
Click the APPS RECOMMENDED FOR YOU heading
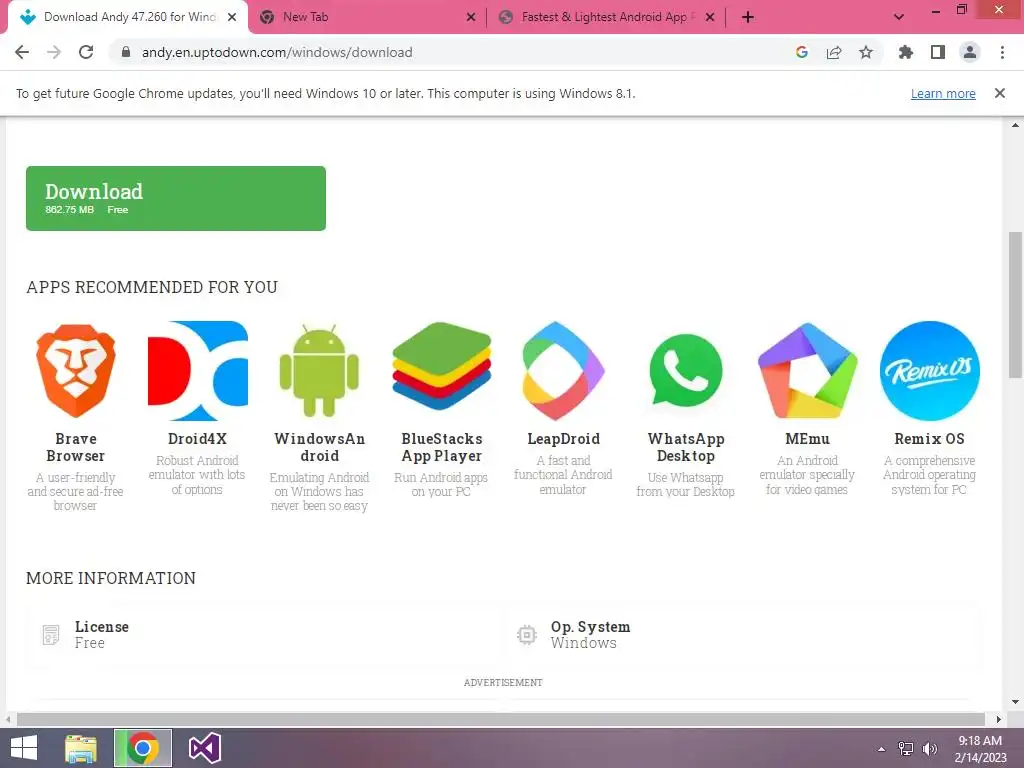coord(152,287)
